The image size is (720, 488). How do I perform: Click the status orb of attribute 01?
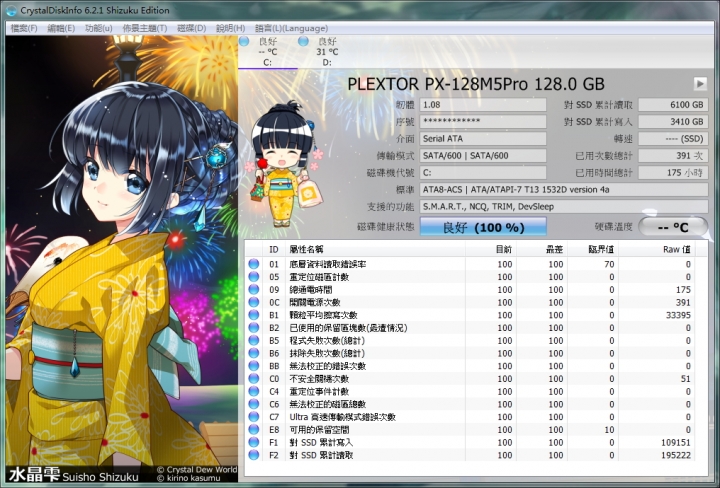point(253,264)
